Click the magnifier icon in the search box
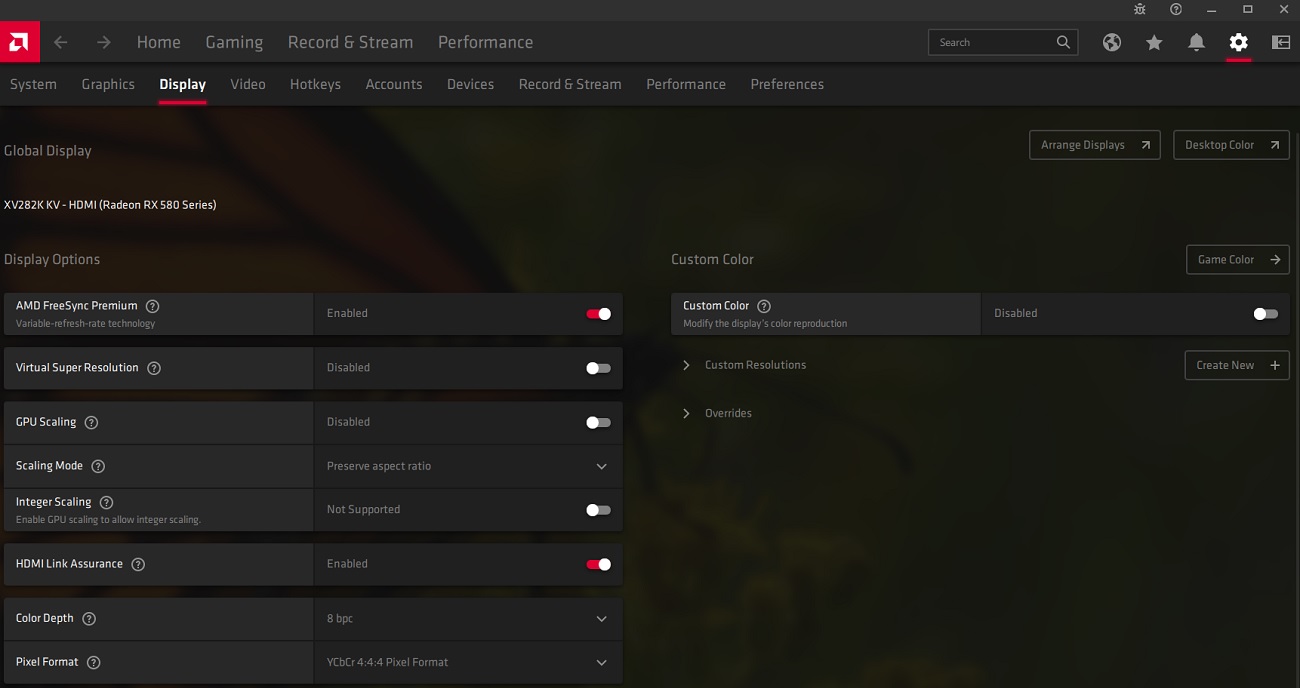 [1063, 42]
